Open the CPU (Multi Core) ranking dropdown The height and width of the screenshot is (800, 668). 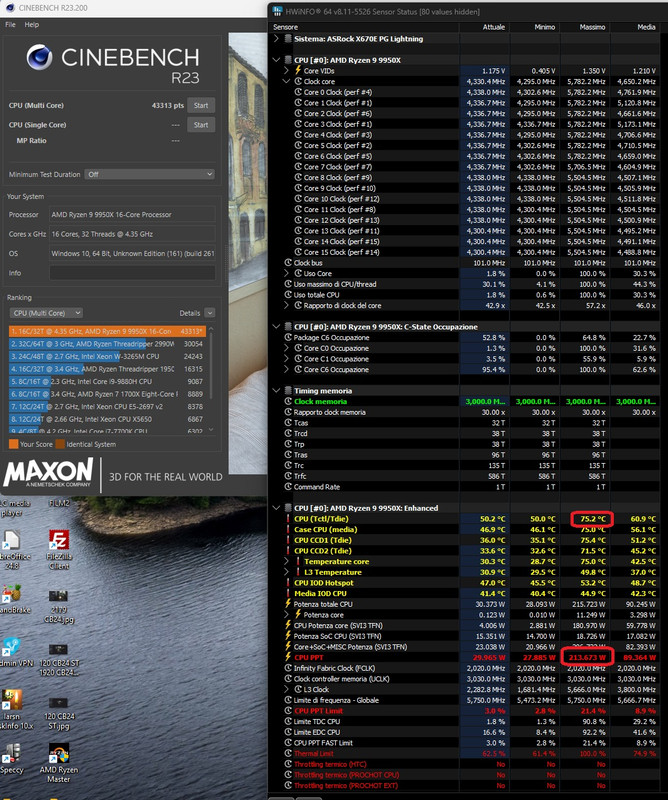46,313
